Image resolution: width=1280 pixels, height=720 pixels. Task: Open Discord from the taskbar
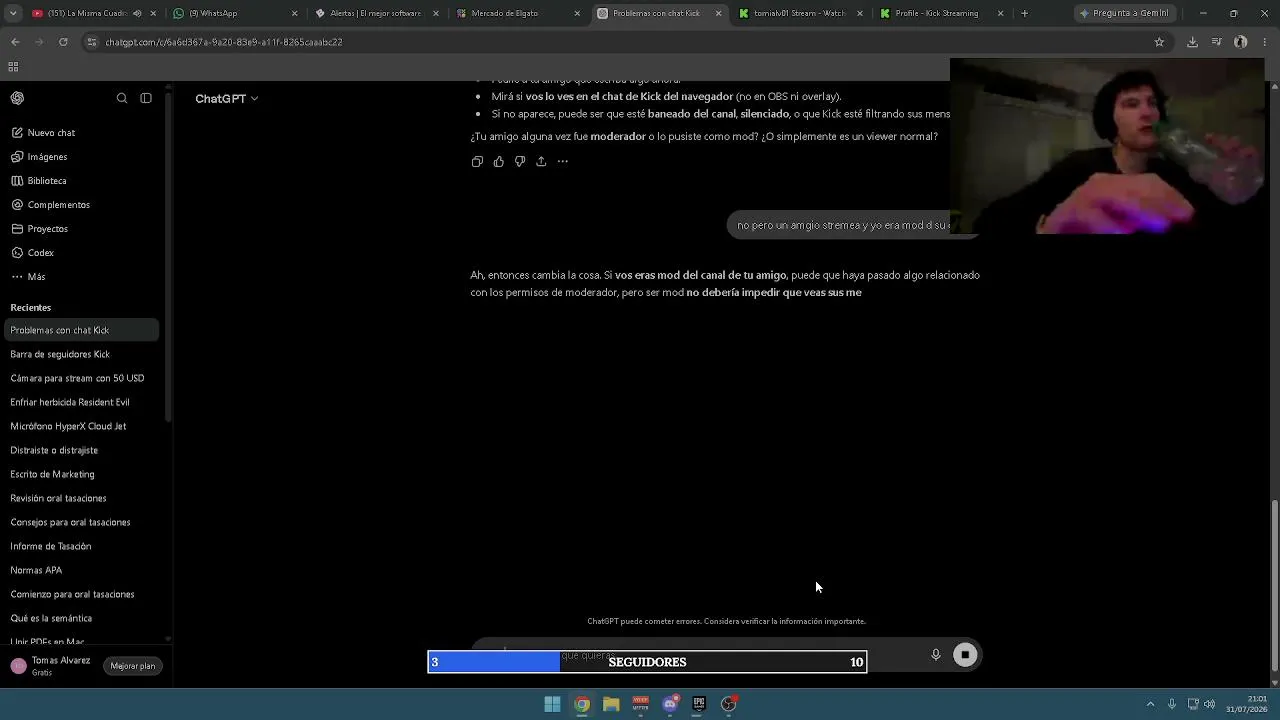pyautogui.click(x=670, y=704)
